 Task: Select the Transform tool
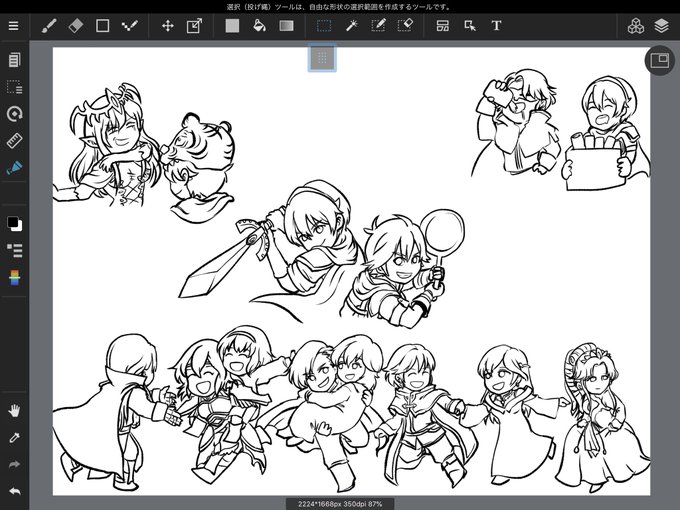pyautogui.click(x=194, y=26)
